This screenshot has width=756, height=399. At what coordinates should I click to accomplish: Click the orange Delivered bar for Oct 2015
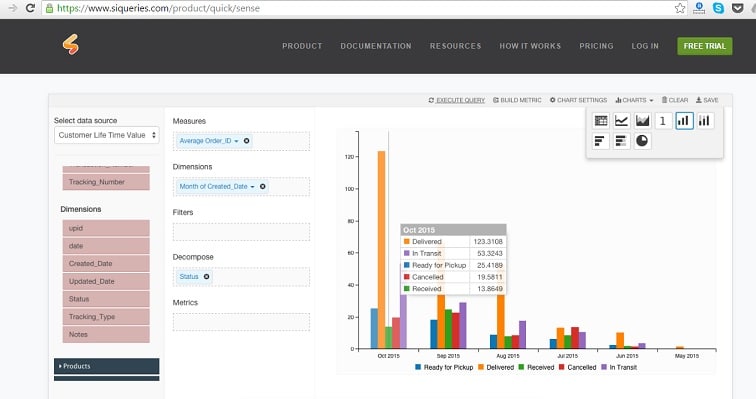(x=381, y=250)
